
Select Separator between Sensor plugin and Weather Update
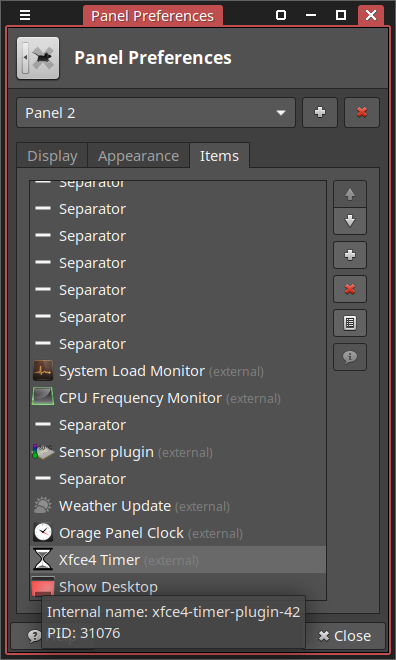pos(178,479)
